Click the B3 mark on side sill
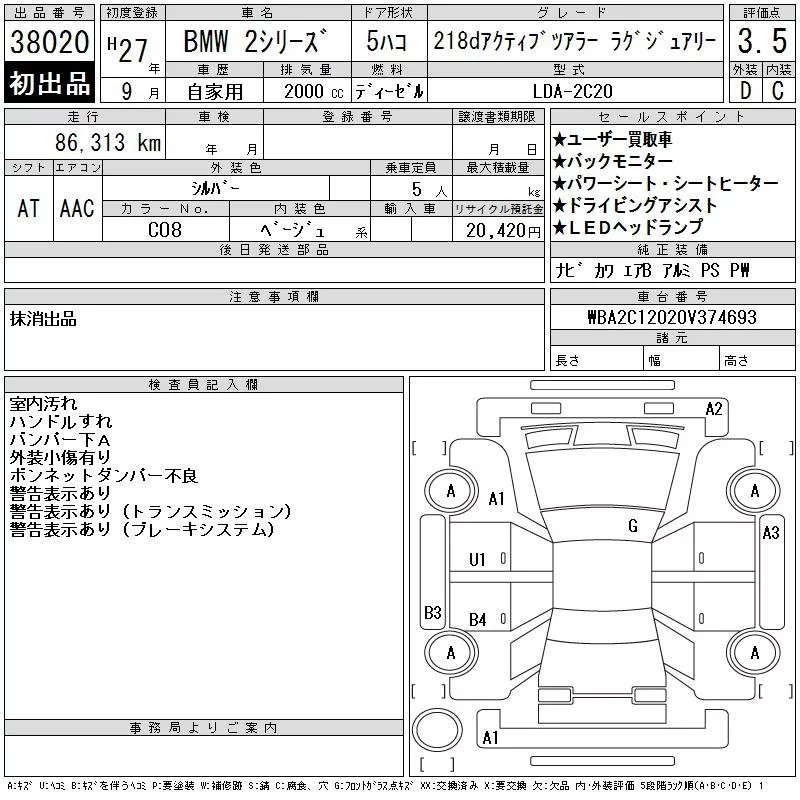Viewport: 800px width, 800px height. pyautogui.click(x=433, y=612)
